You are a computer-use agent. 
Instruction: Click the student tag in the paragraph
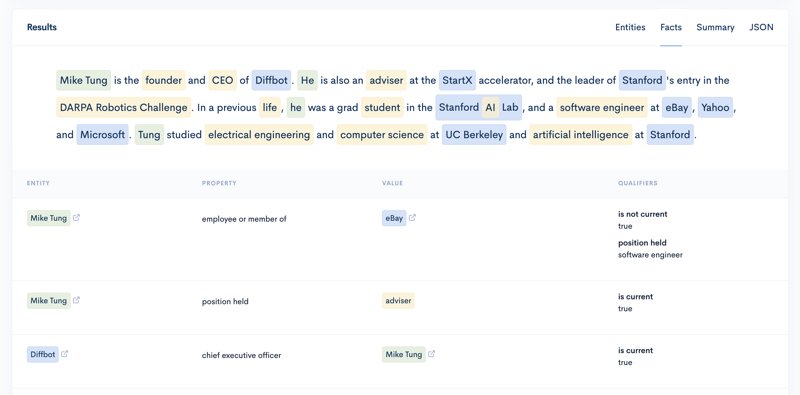pyautogui.click(x=383, y=108)
